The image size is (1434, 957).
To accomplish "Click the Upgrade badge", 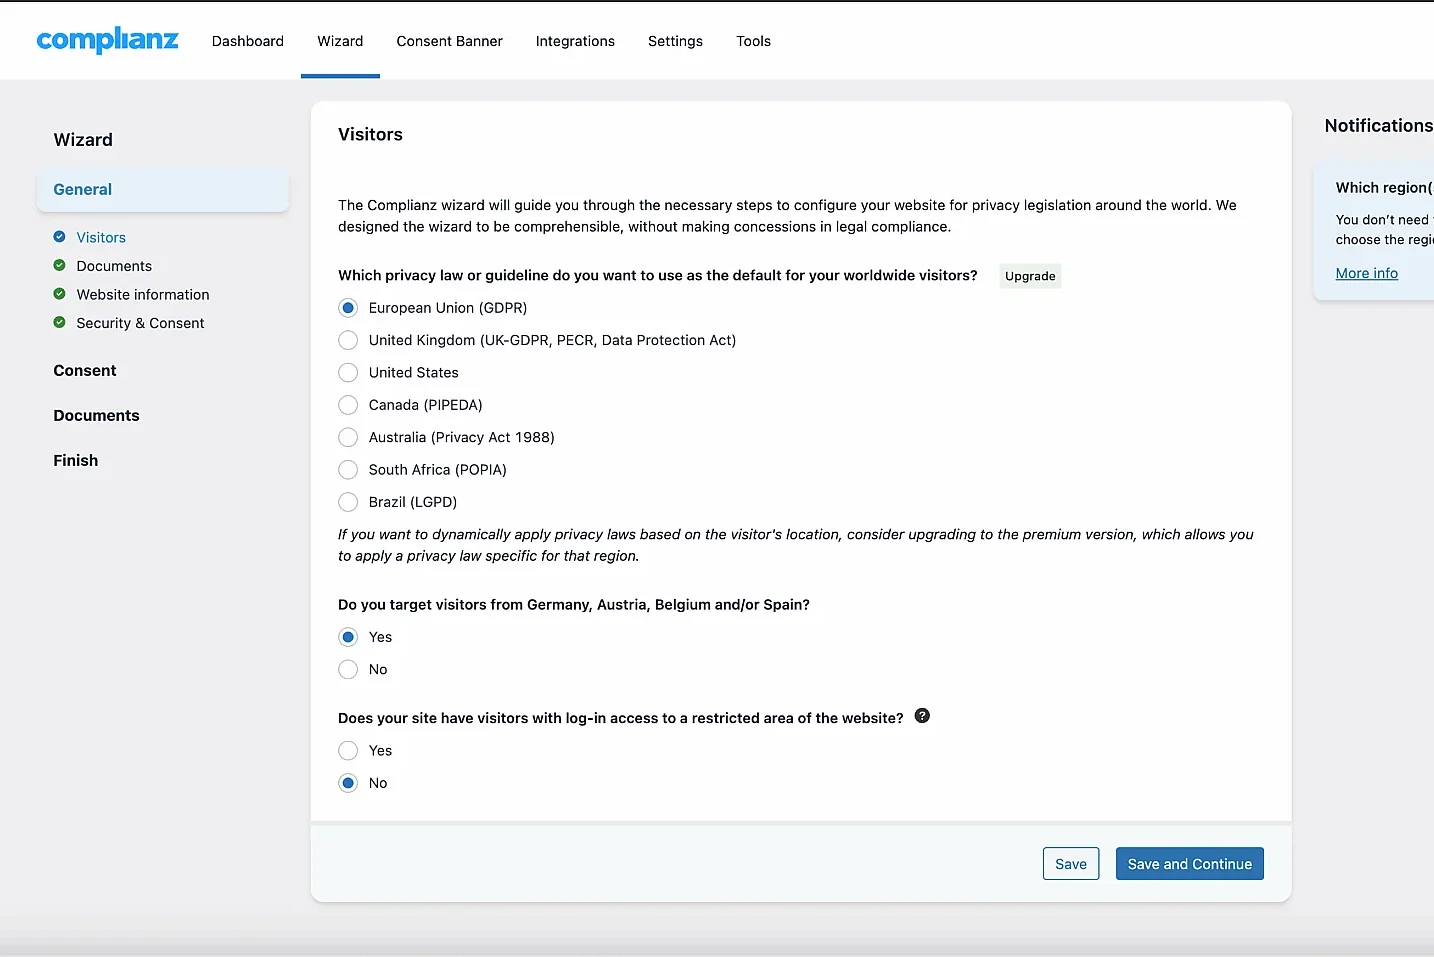I will pos(1030,276).
